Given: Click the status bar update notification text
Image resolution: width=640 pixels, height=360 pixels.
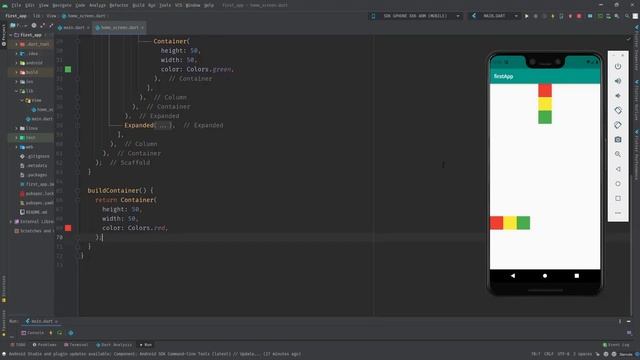Looking at the screenshot, I should (x=155, y=354).
